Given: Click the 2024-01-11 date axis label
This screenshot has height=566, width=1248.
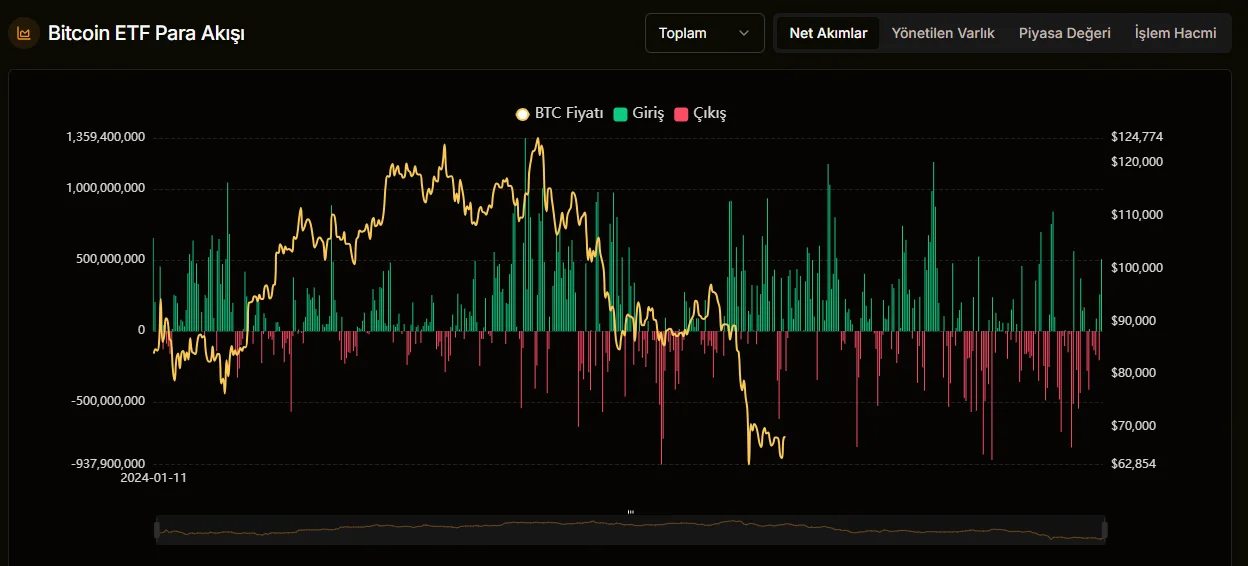Looking at the screenshot, I should (153, 478).
